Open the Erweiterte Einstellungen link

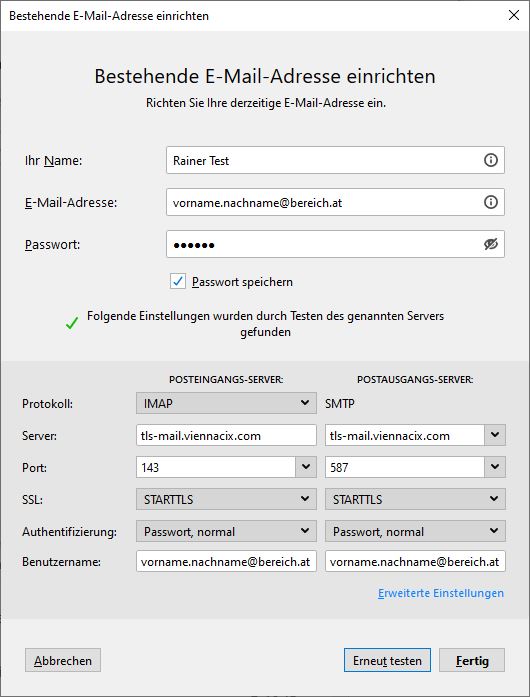tap(441, 593)
